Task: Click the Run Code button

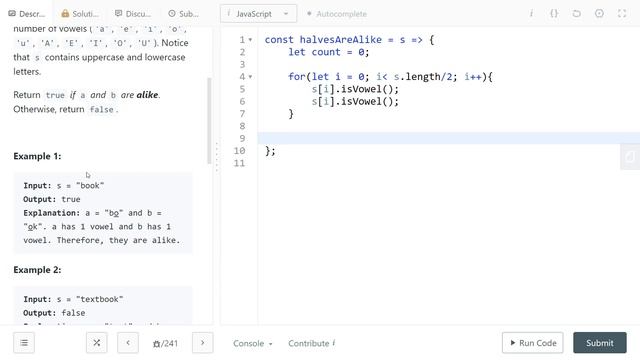Action: click(533, 343)
